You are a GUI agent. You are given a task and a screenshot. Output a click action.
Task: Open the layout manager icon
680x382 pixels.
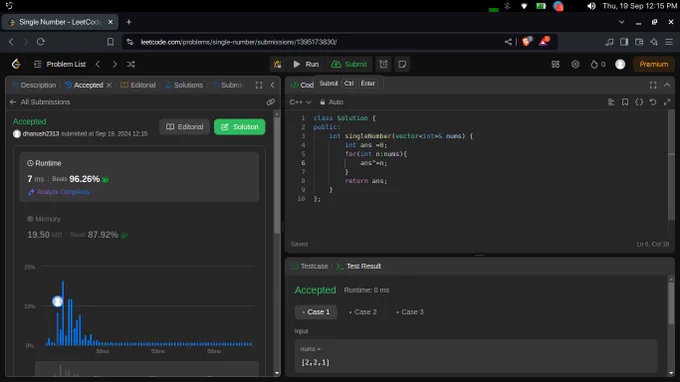coord(556,64)
